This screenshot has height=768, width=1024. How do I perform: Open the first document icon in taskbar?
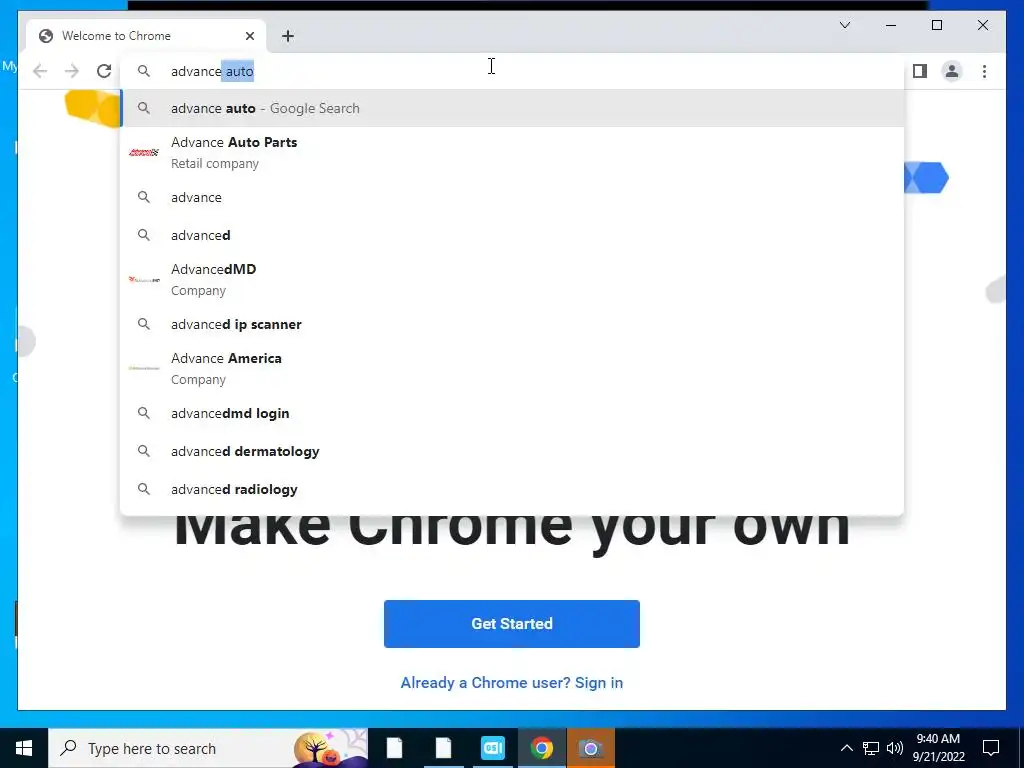394,748
